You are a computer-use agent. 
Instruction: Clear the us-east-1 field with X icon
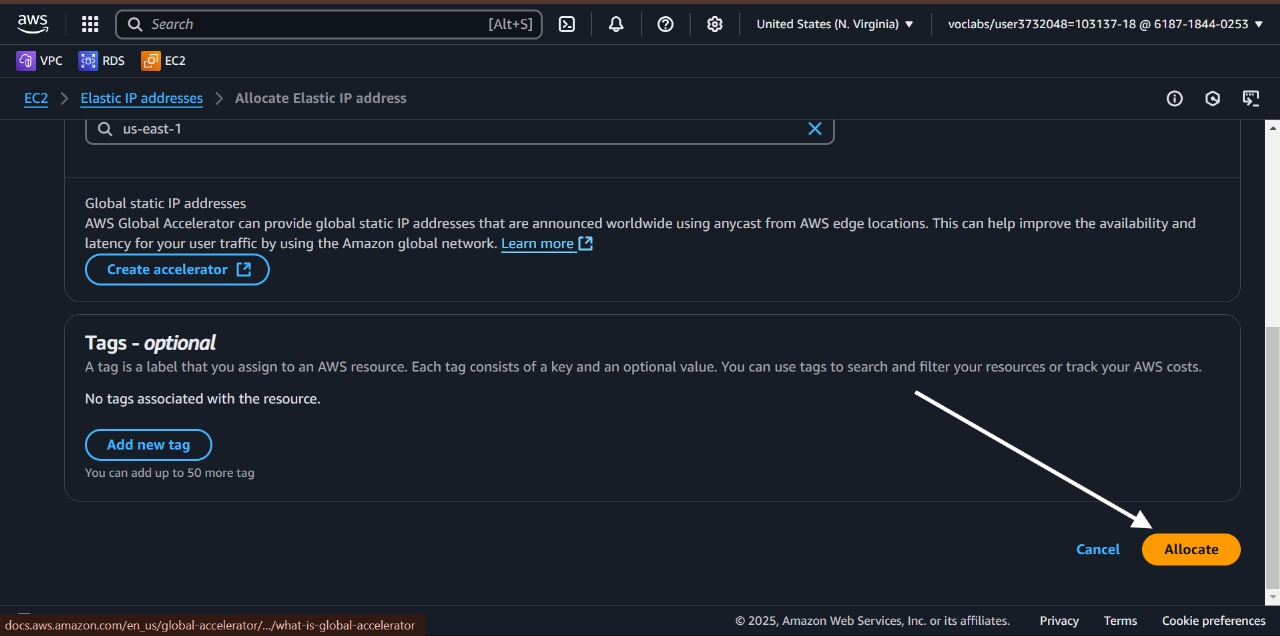pyautogui.click(x=814, y=129)
